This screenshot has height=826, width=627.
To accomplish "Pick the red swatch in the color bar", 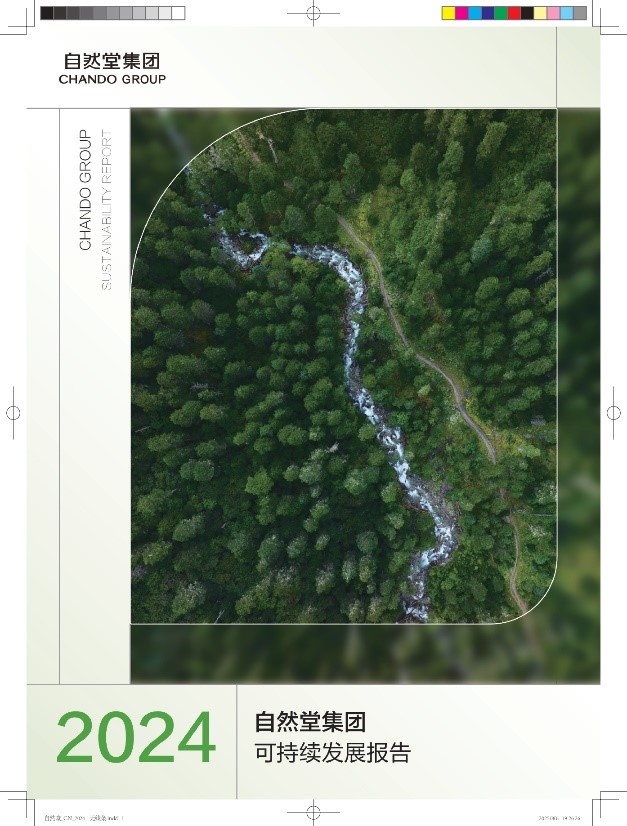I will (x=514, y=13).
